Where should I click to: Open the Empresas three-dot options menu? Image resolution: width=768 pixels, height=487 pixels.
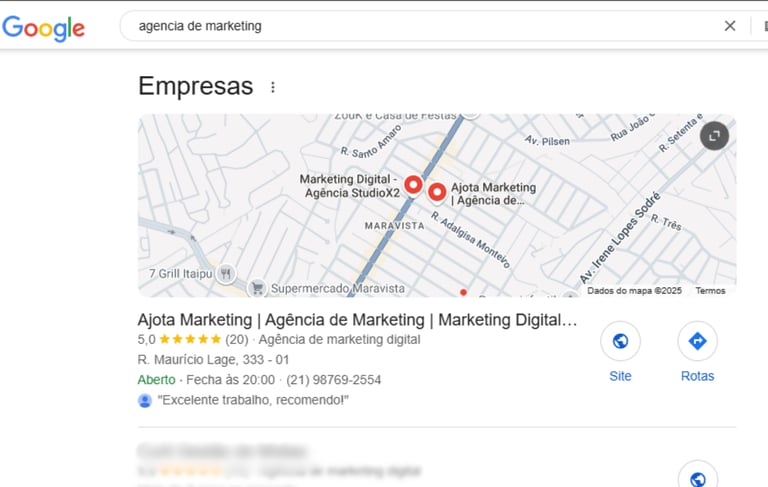[x=273, y=87]
